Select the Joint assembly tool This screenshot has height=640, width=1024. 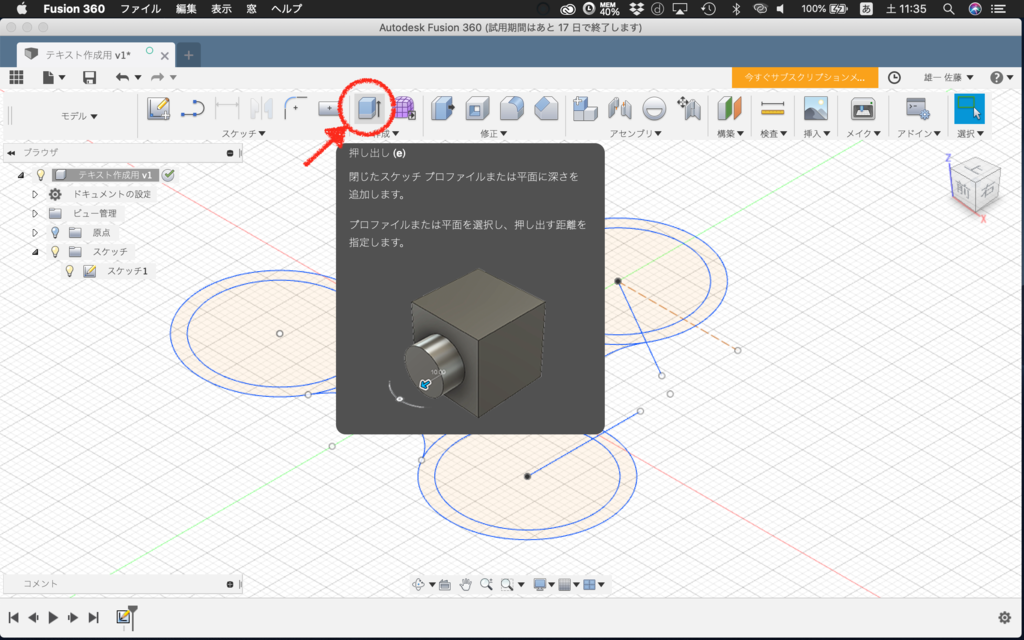[x=619, y=108]
